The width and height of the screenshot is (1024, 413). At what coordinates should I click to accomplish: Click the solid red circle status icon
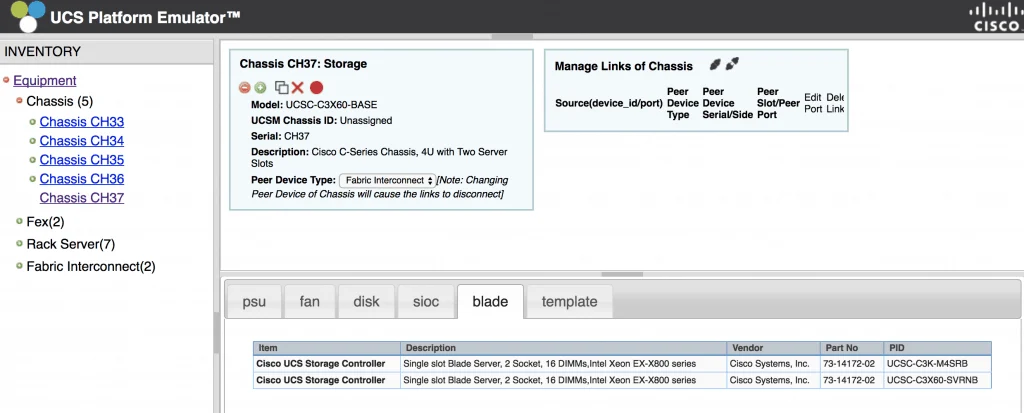[317, 88]
